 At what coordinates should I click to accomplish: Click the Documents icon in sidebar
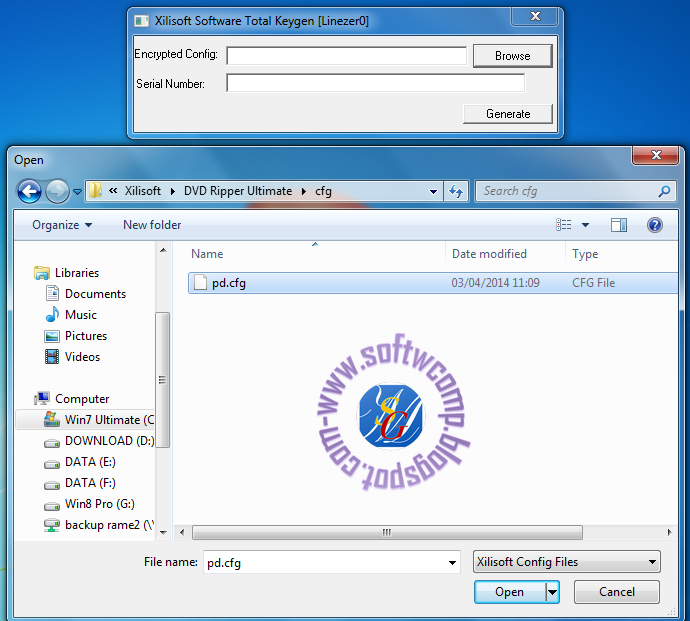coord(52,294)
